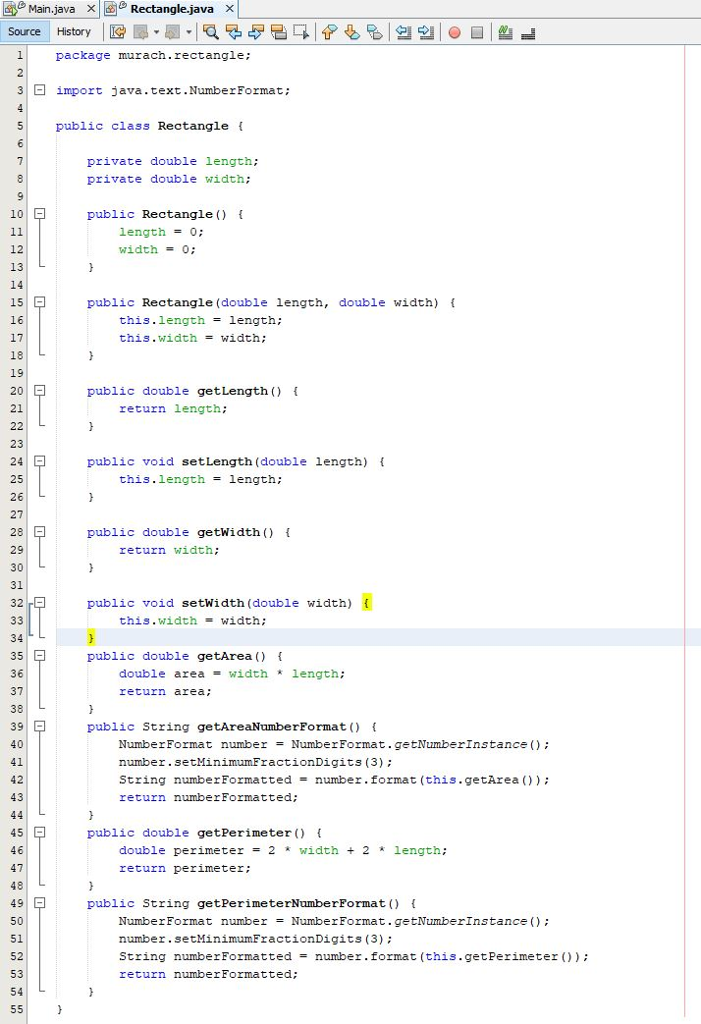
Task: Open the Back history dropdown arrow
Action: (x=156, y=31)
